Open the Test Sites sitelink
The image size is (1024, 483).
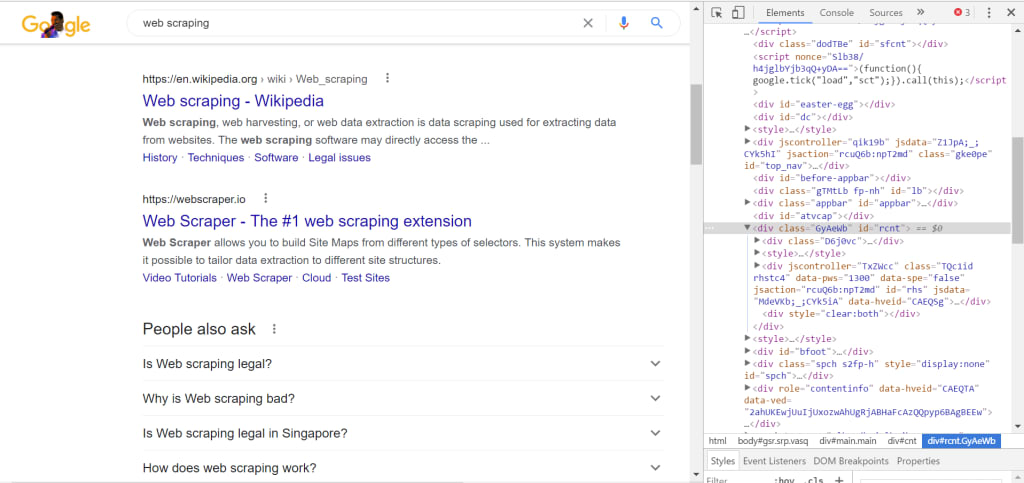[x=366, y=277]
